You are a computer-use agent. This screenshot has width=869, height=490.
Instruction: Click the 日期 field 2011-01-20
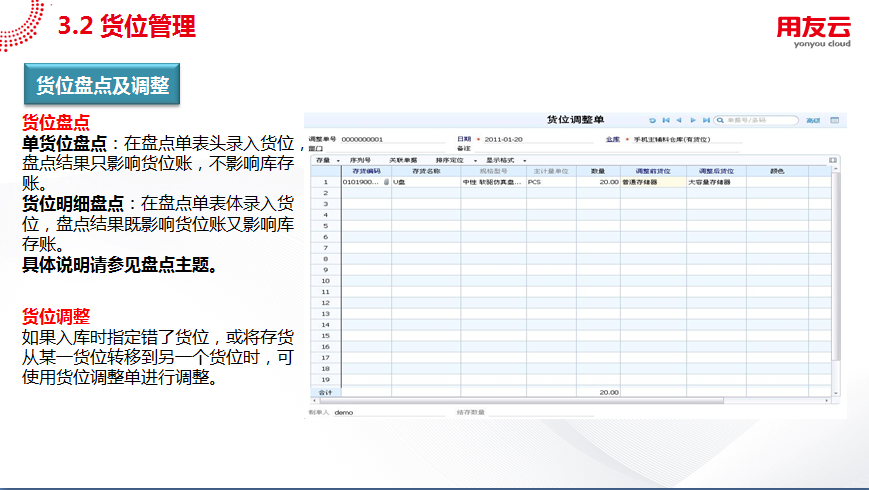pos(538,139)
